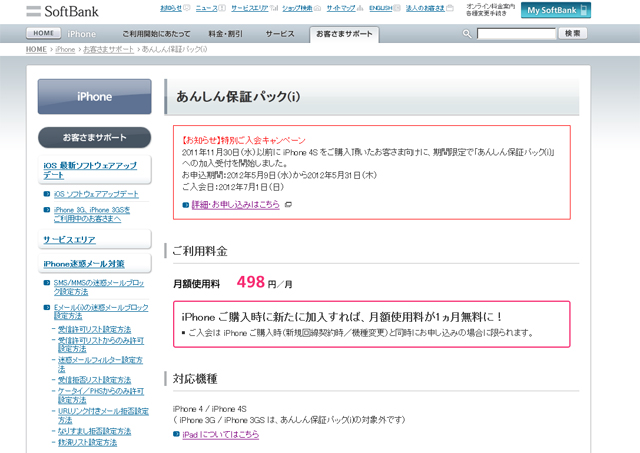
Task: Click the My SoftBank button
Action: coord(556,10)
